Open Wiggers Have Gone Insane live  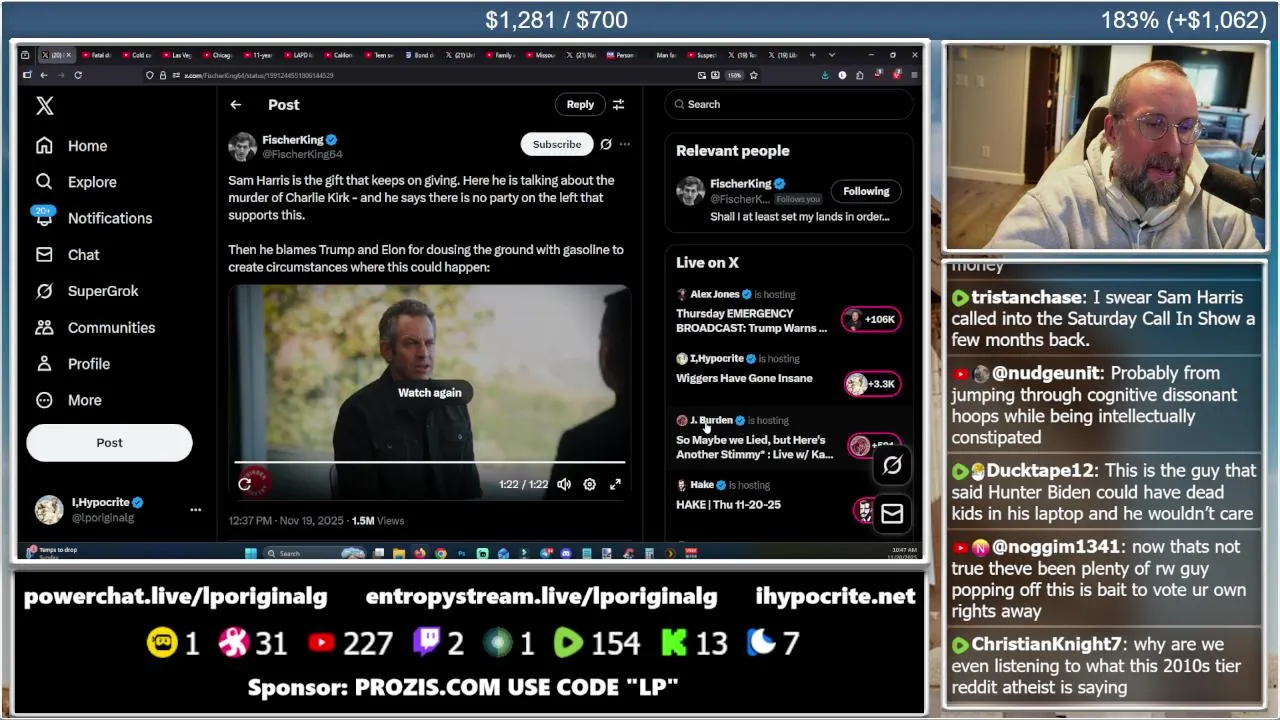tap(744, 379)
